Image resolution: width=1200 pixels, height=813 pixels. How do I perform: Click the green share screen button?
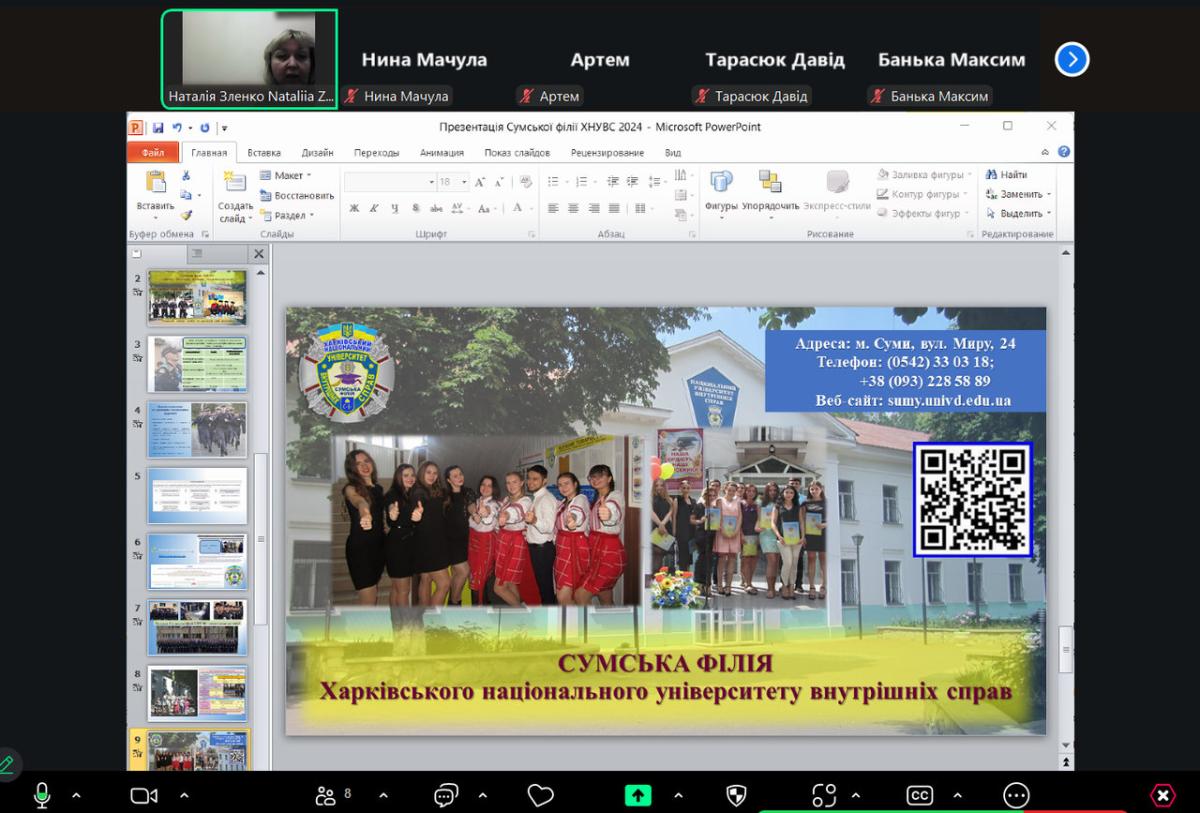pyautogui.click(x=638, y=795)
